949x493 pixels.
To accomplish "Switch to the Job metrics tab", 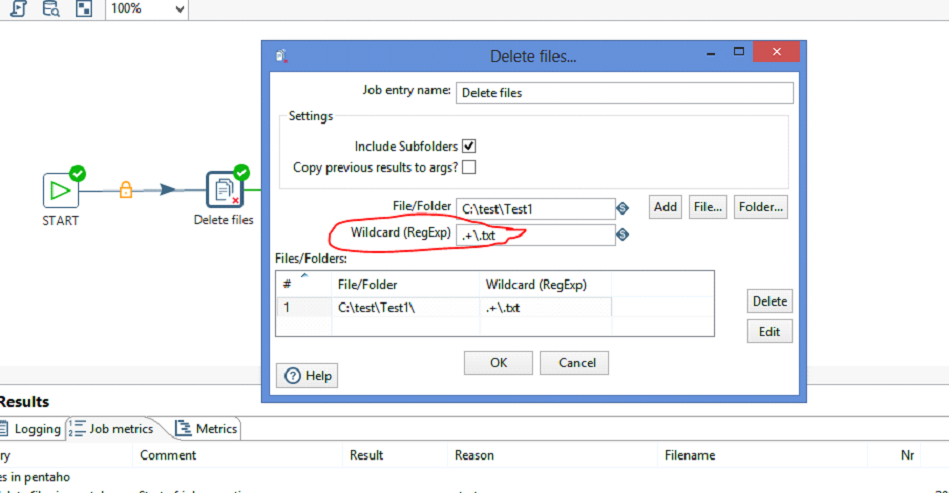I will 111,429.
